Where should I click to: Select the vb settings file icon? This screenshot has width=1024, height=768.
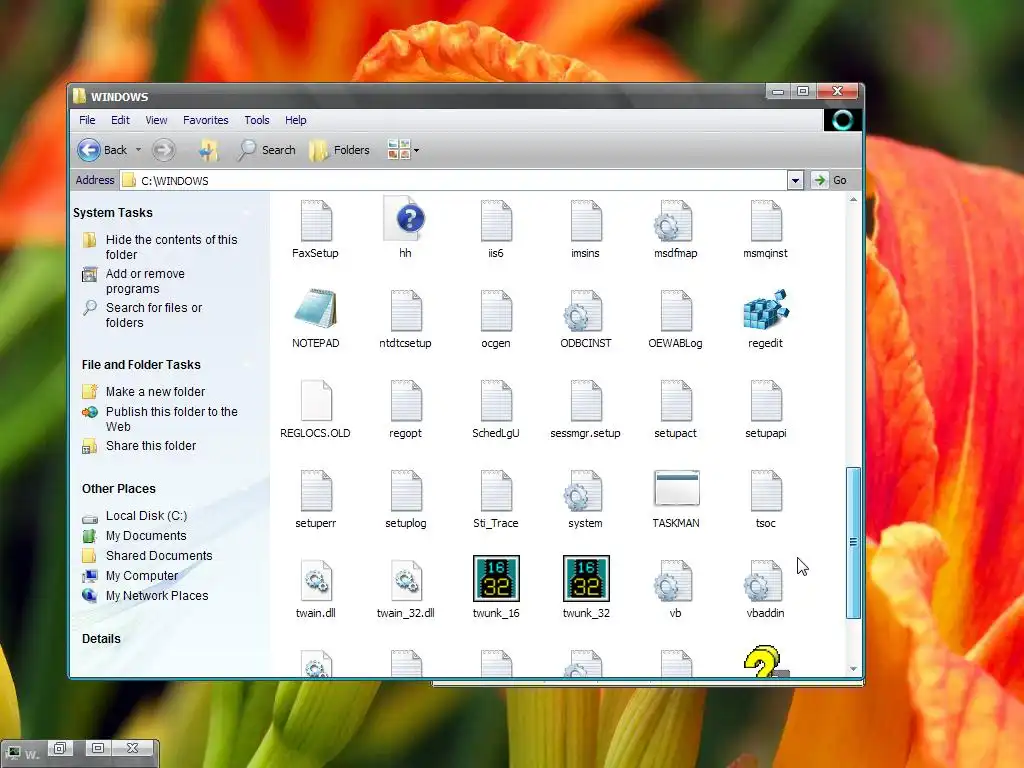pos(674,581)
